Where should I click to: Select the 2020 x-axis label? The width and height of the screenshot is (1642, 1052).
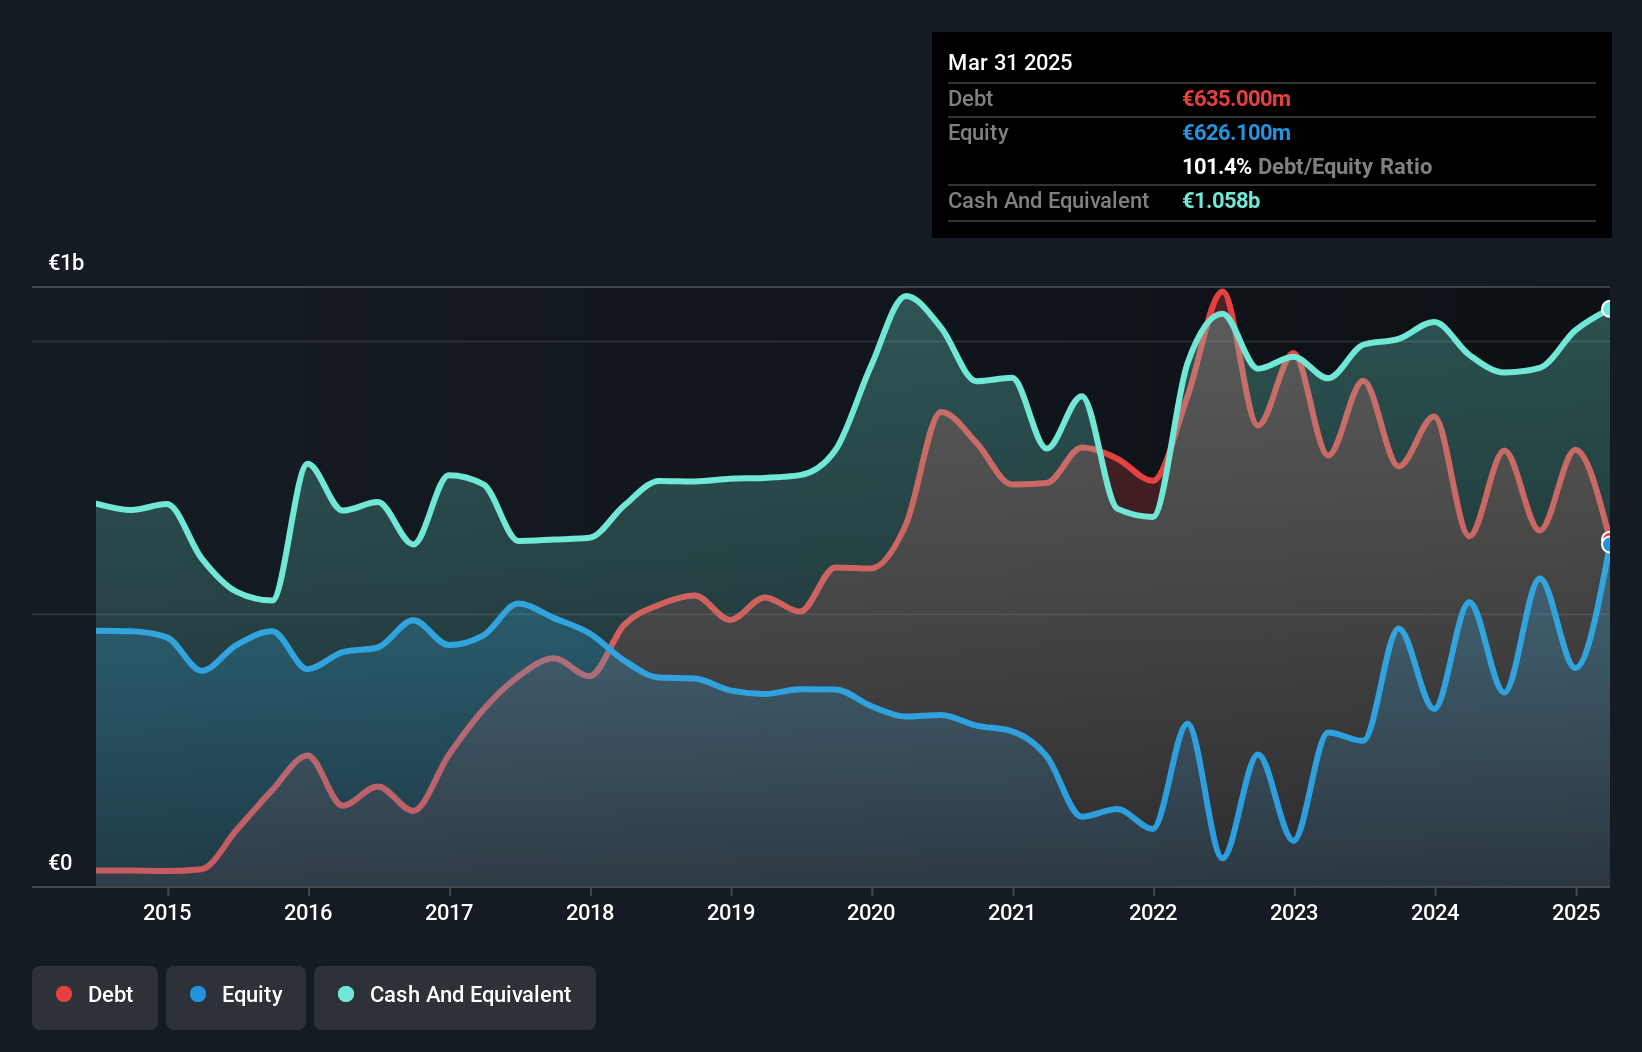pos(871,912)
